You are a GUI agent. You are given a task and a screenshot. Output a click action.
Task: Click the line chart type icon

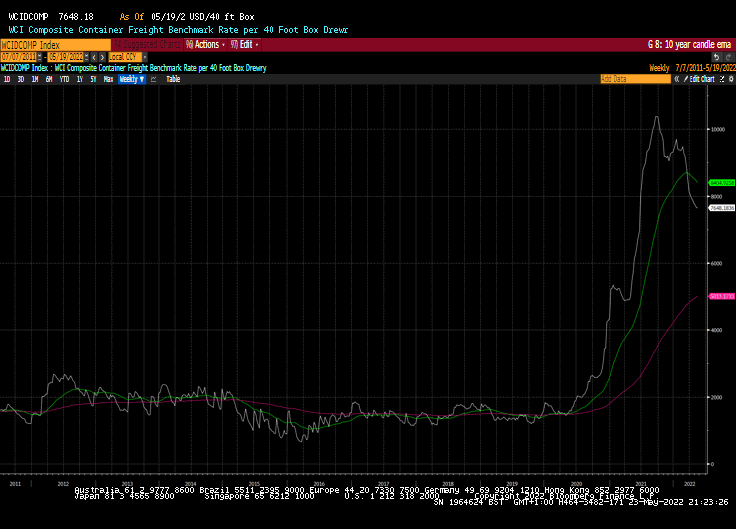click(153, 78)
